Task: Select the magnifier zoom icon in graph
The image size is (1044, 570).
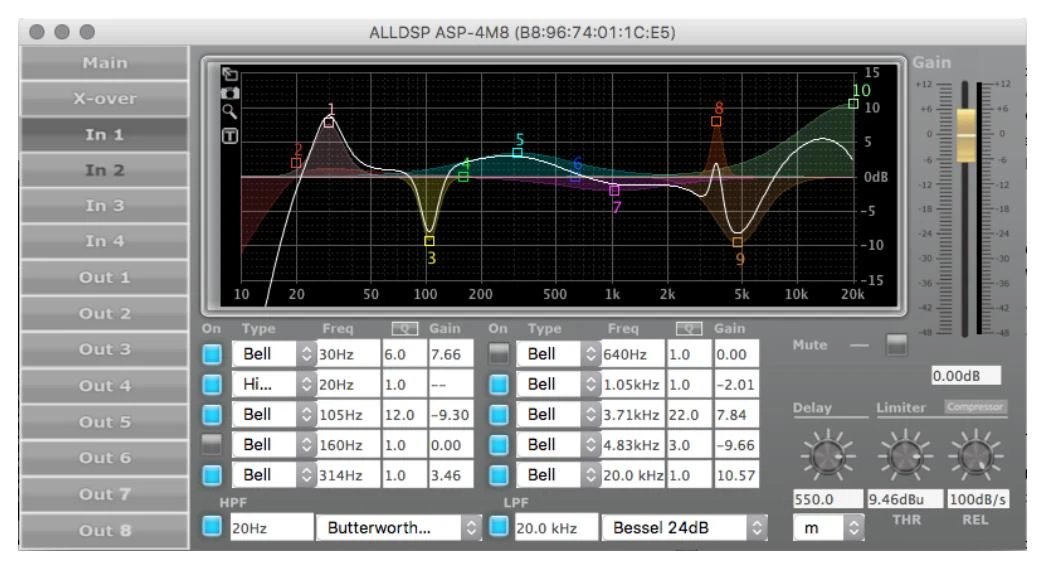Action: pyautogui.click(x=230, y=111)
